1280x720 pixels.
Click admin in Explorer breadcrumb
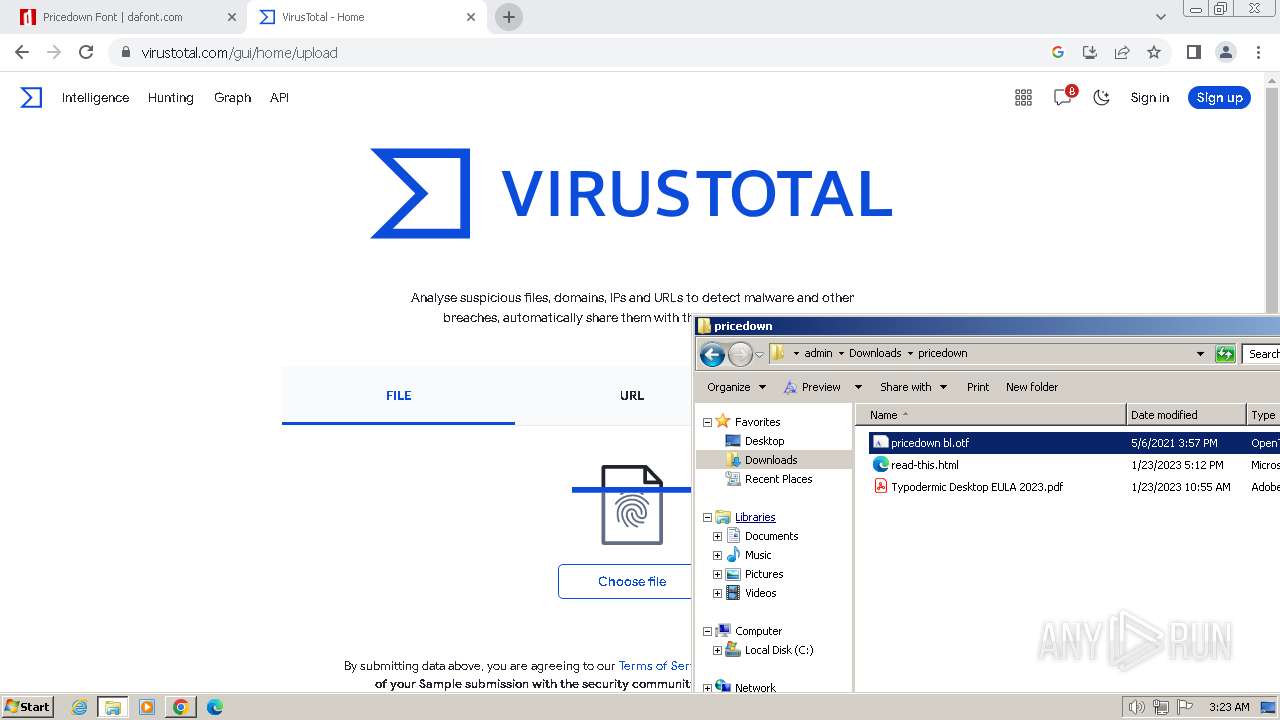point(818,353)
